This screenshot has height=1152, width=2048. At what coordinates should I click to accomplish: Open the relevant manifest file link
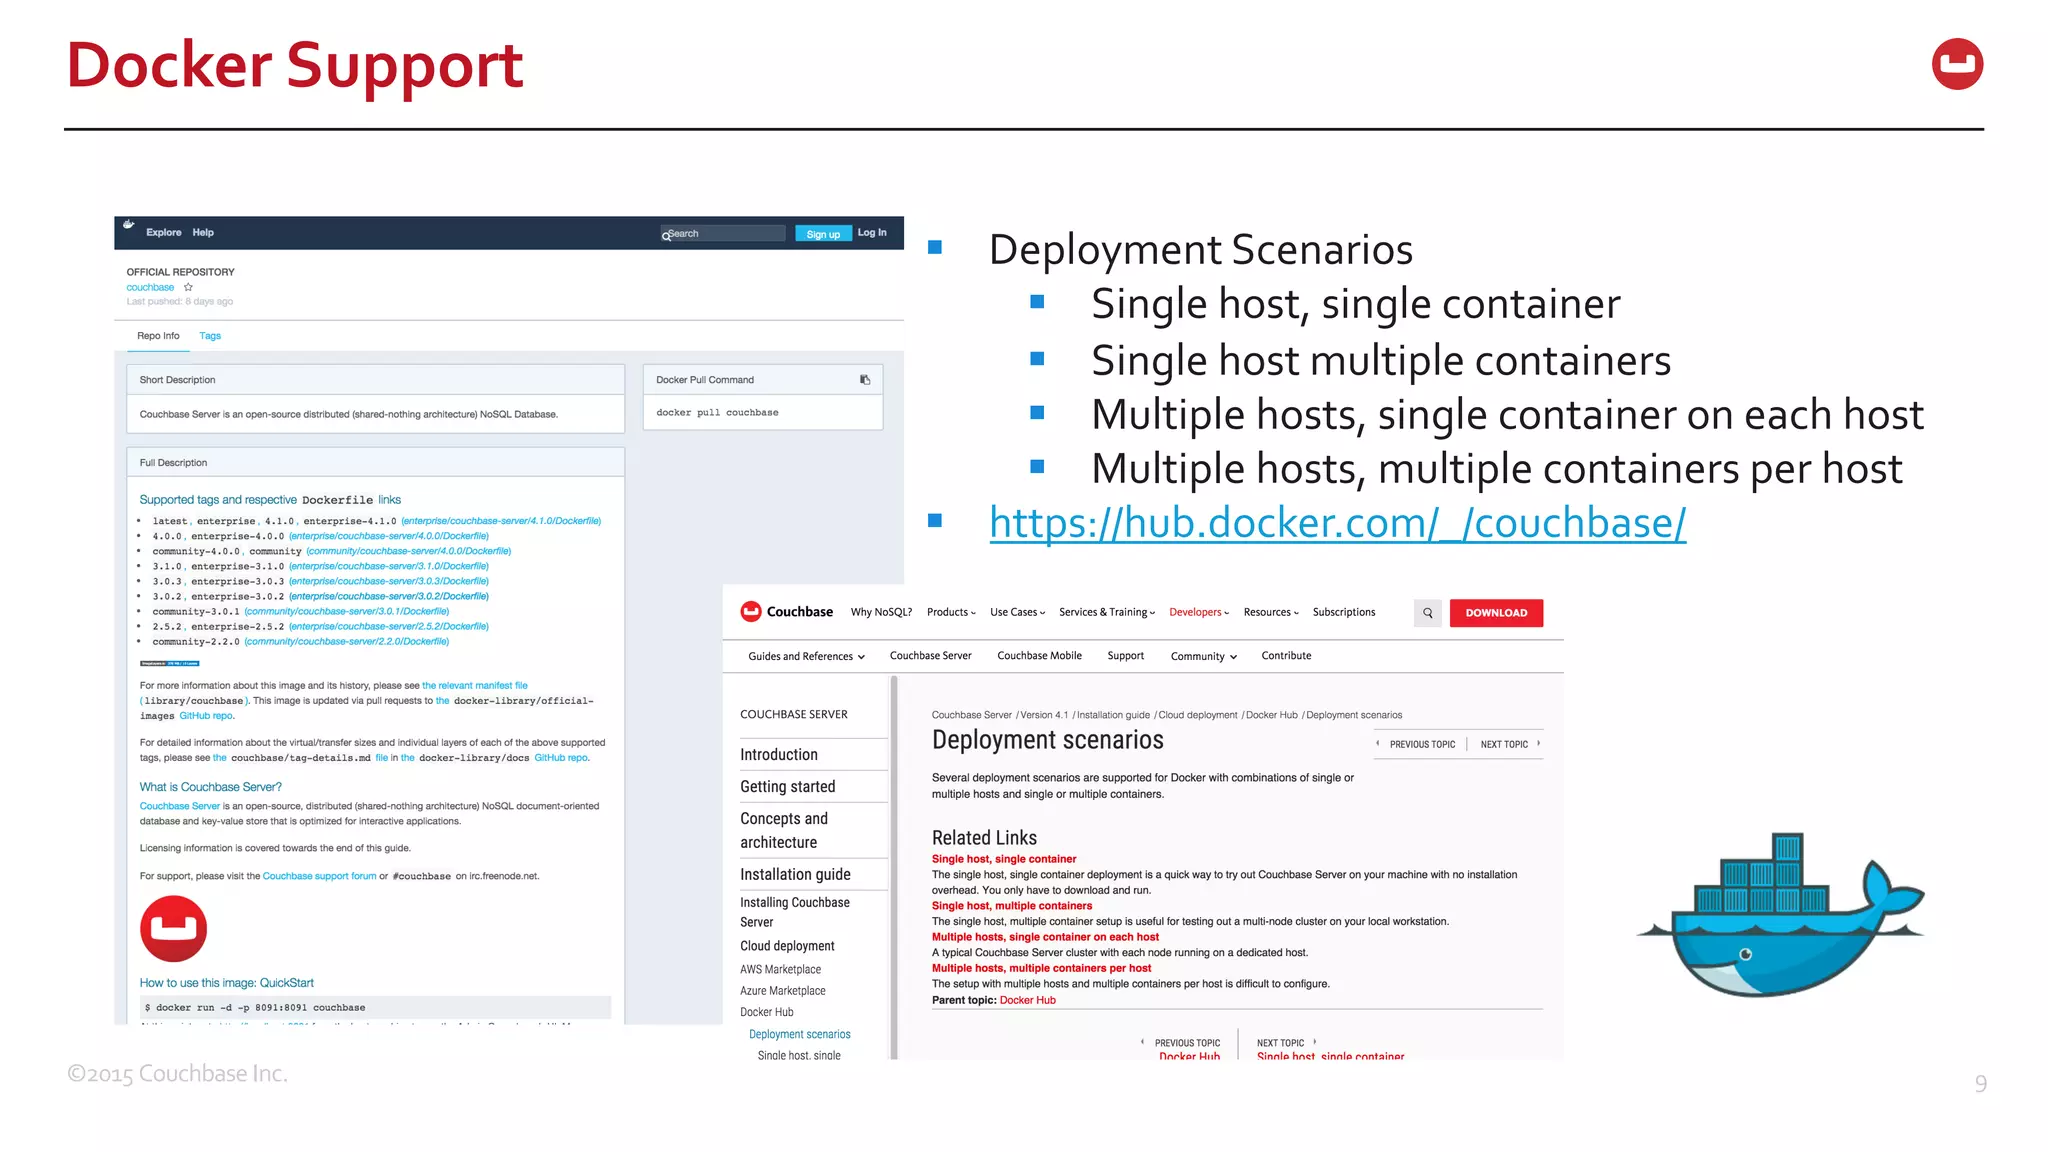(475, 686)
